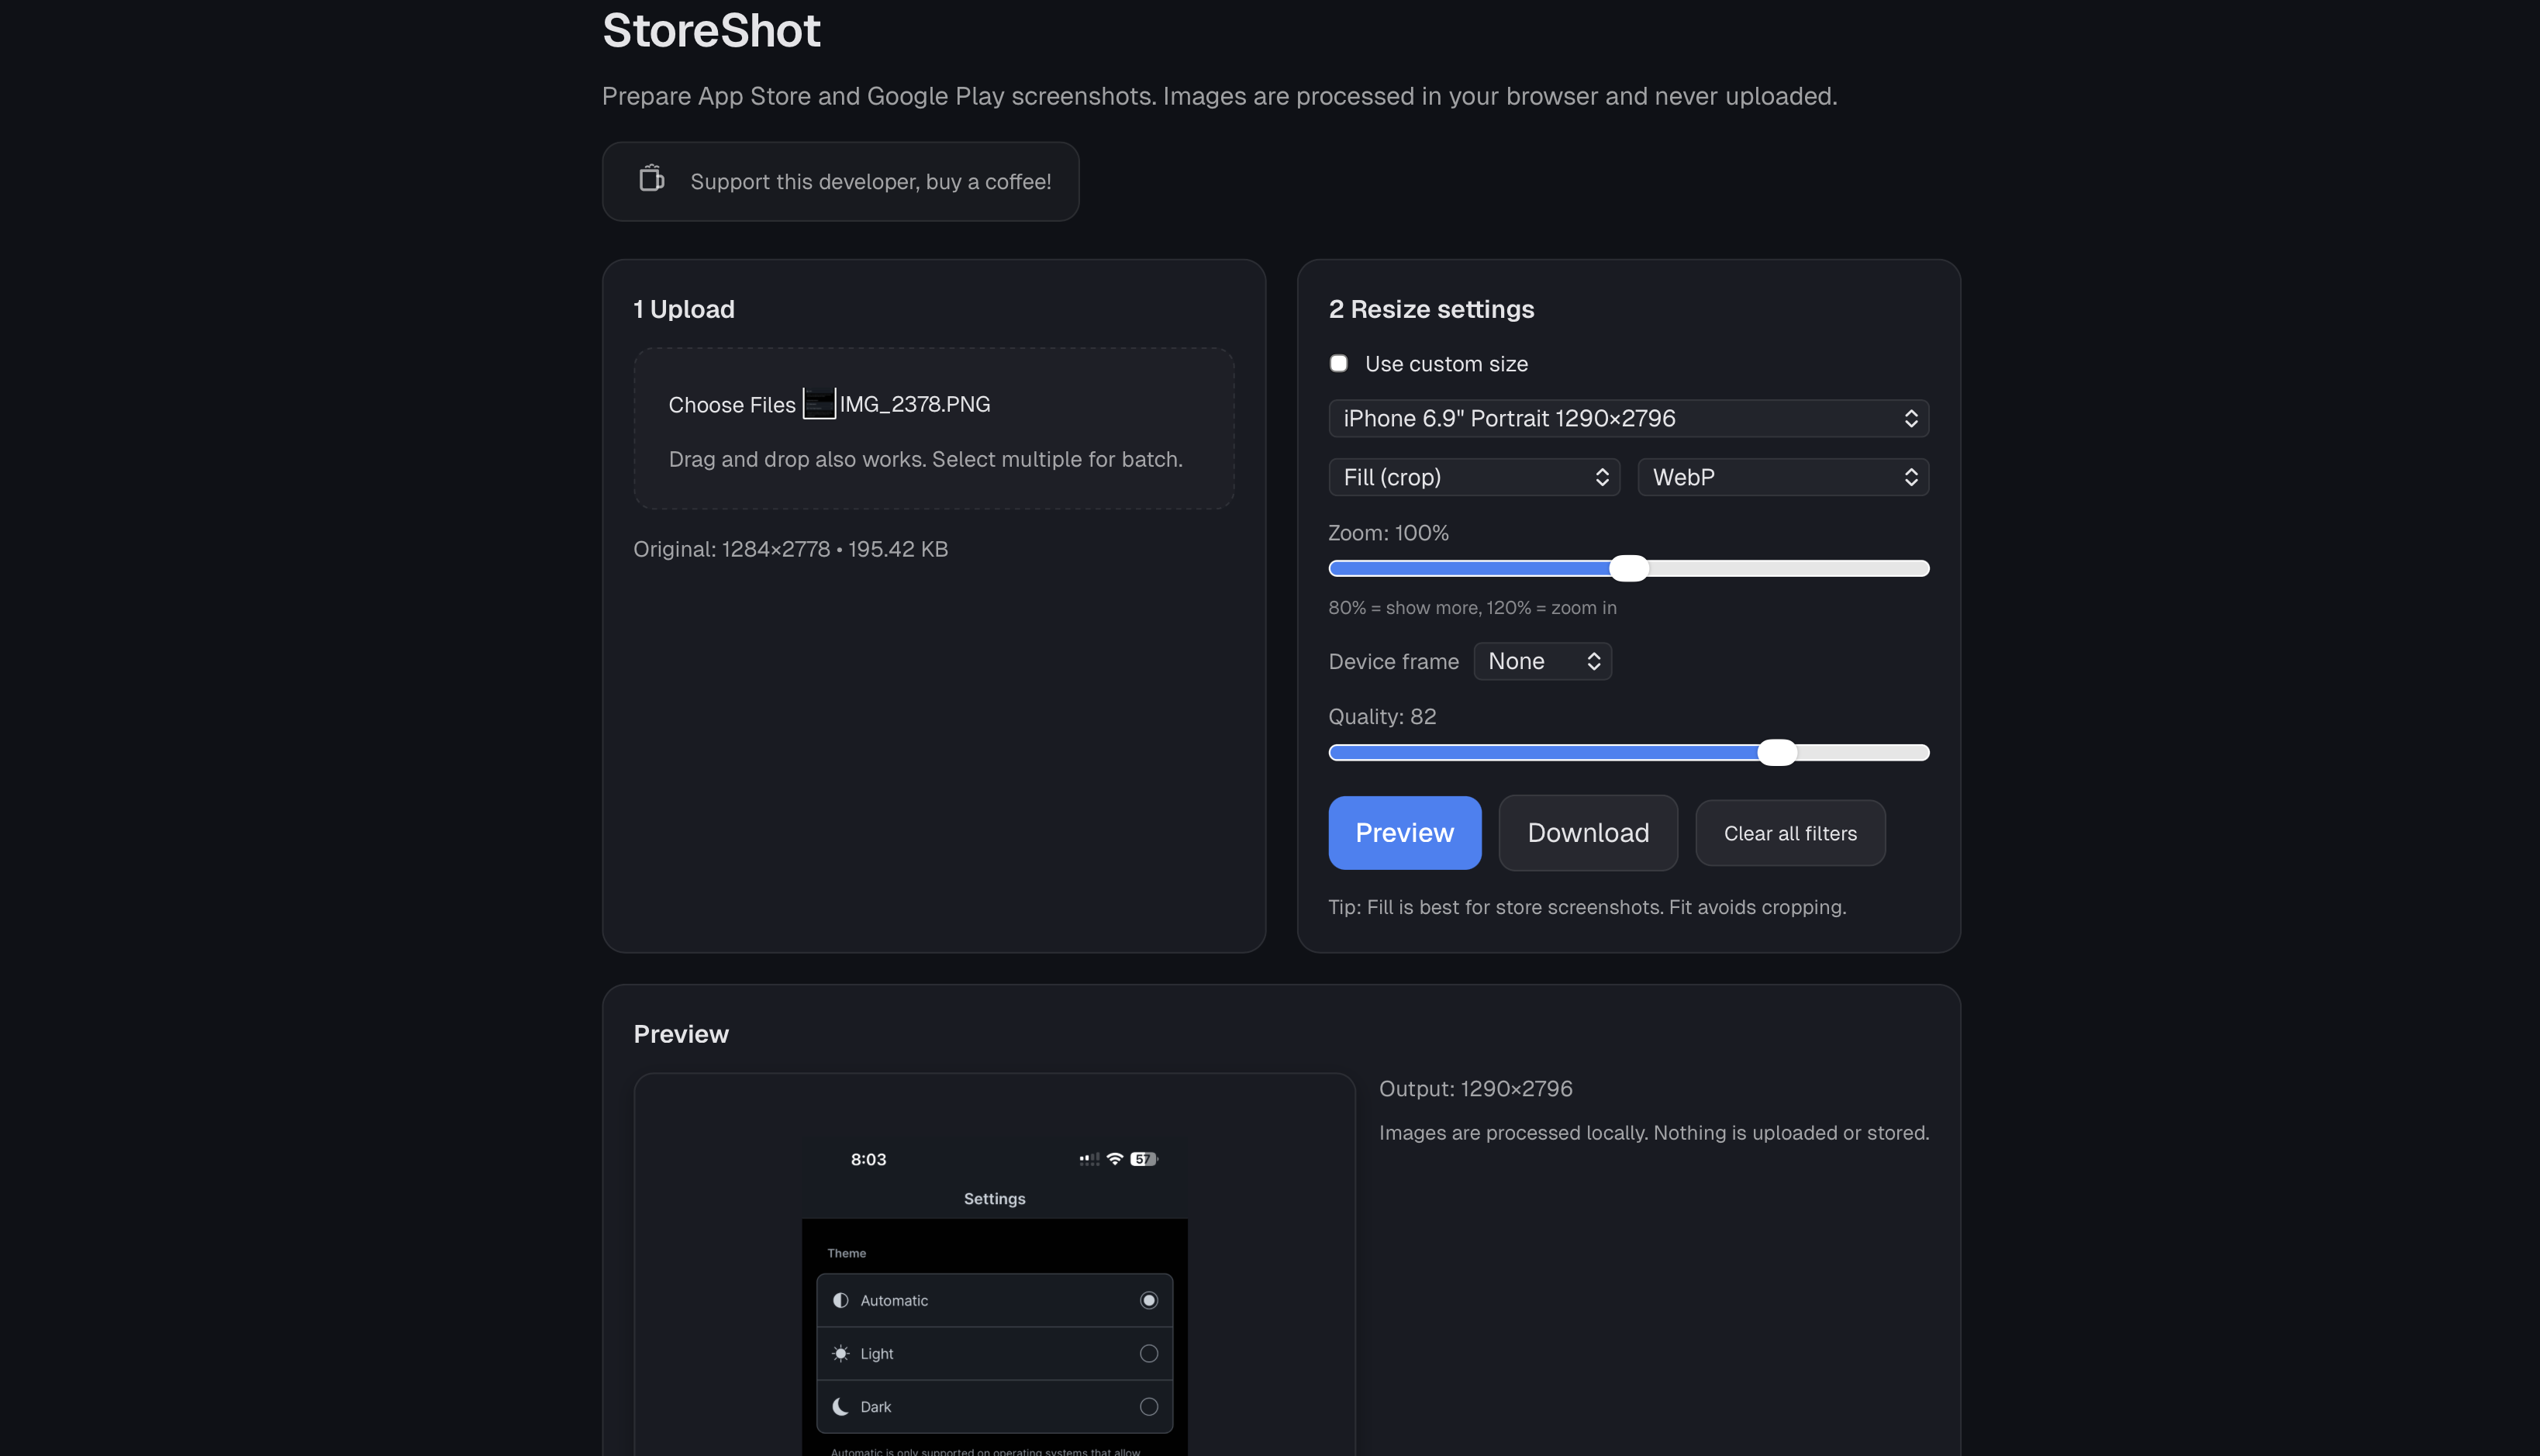Click the Quality slider handle
This screenshot has height=1456, width=2540.
(x=1777, y=752)
